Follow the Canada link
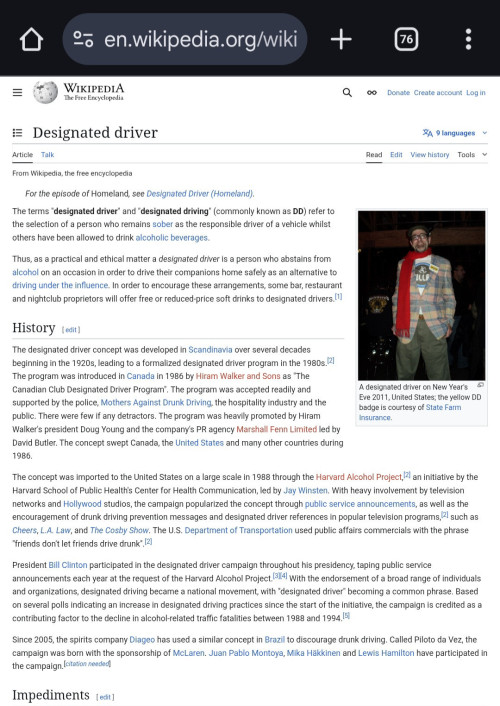The image size is (500, 706). click(x=141, y=376)
